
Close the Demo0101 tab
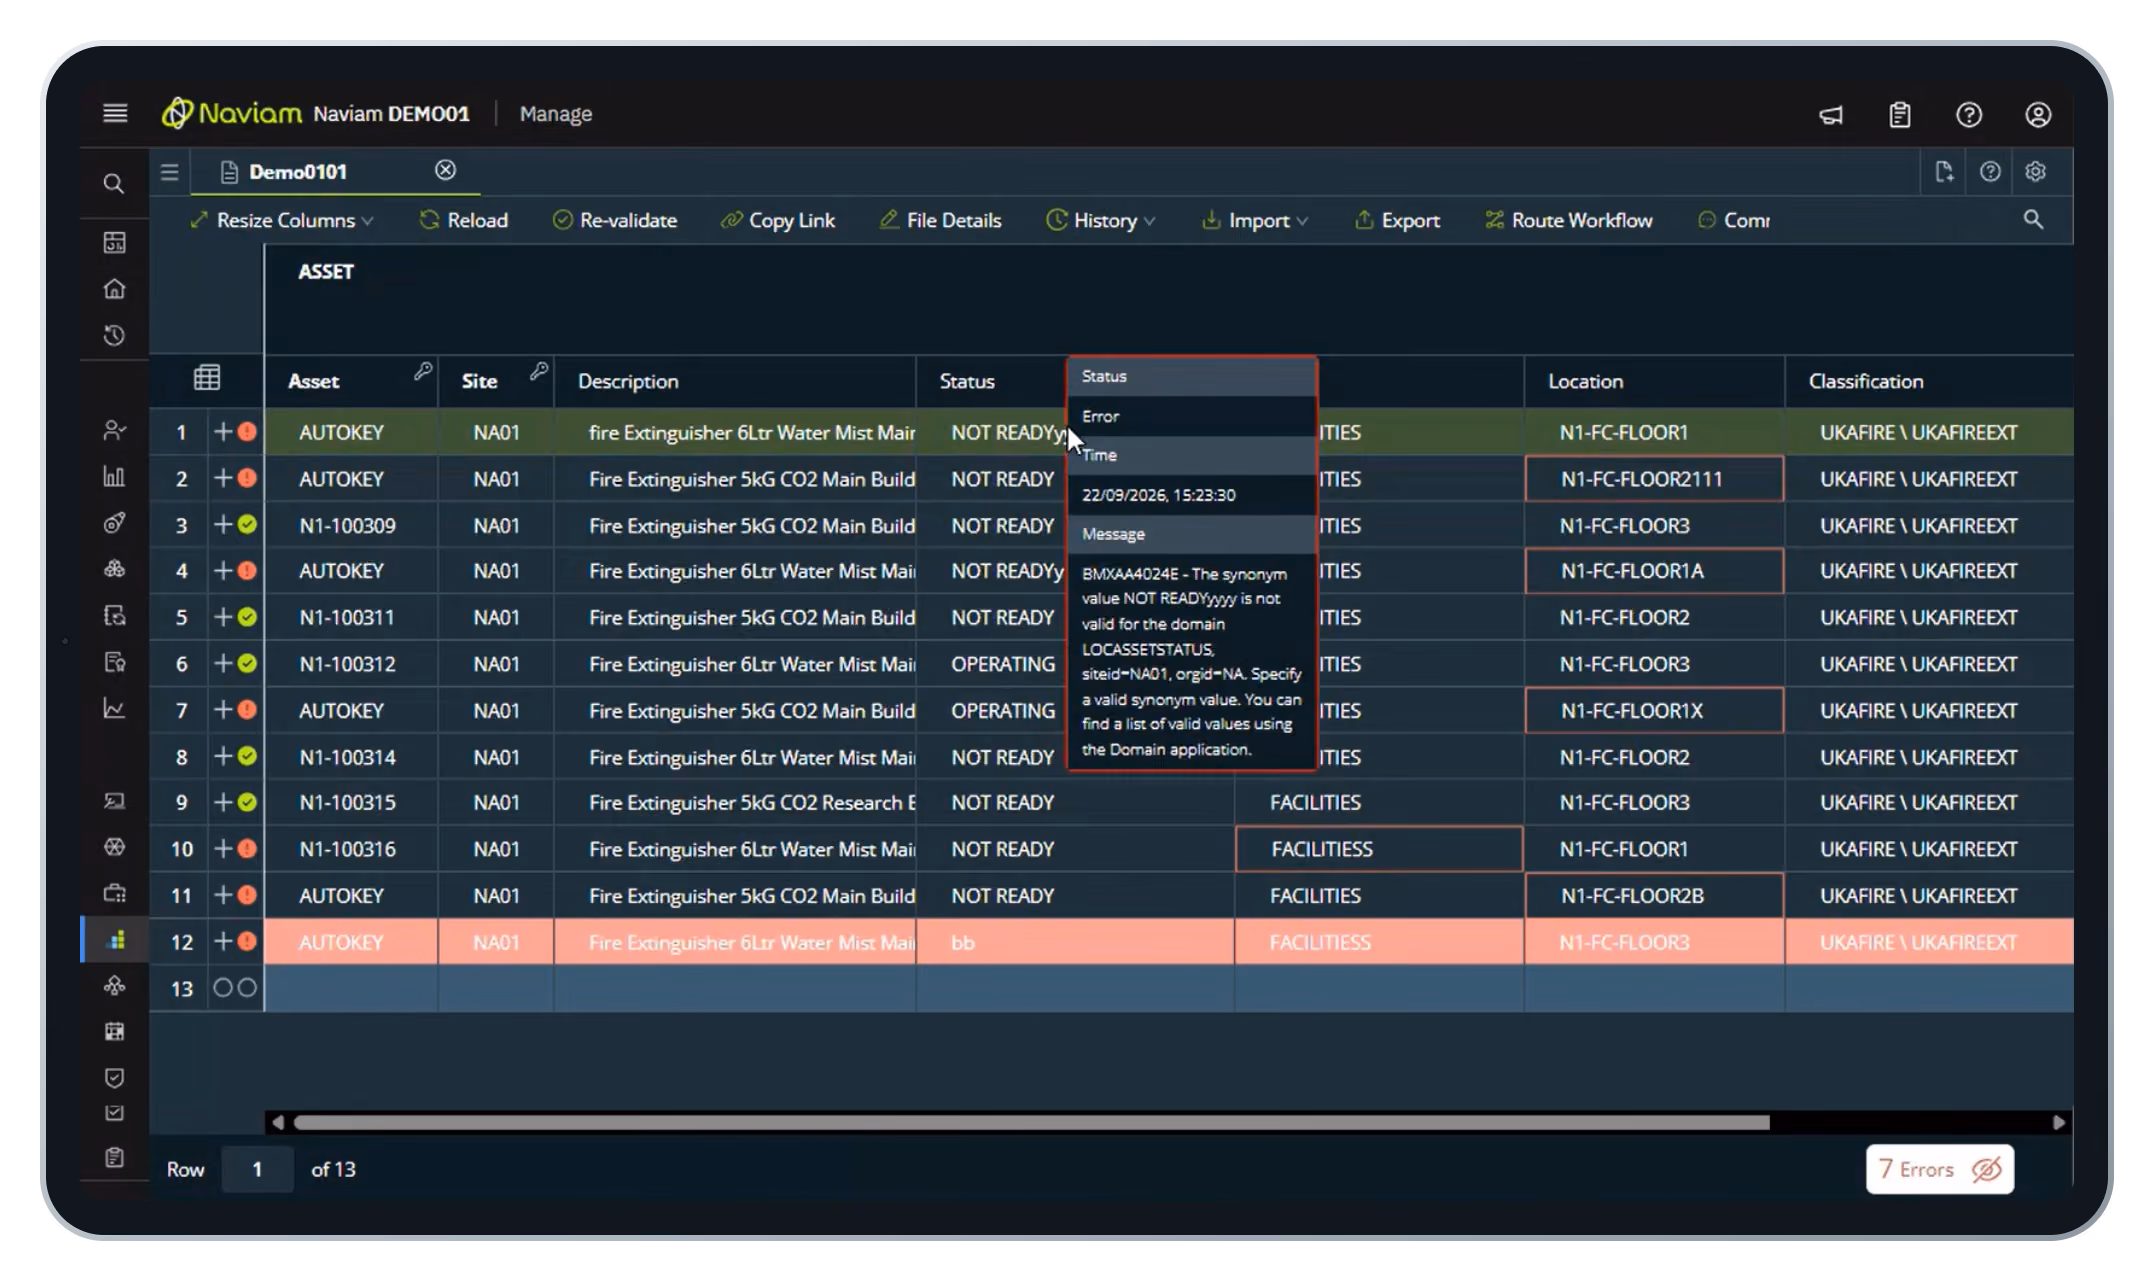tap(445, 170)
